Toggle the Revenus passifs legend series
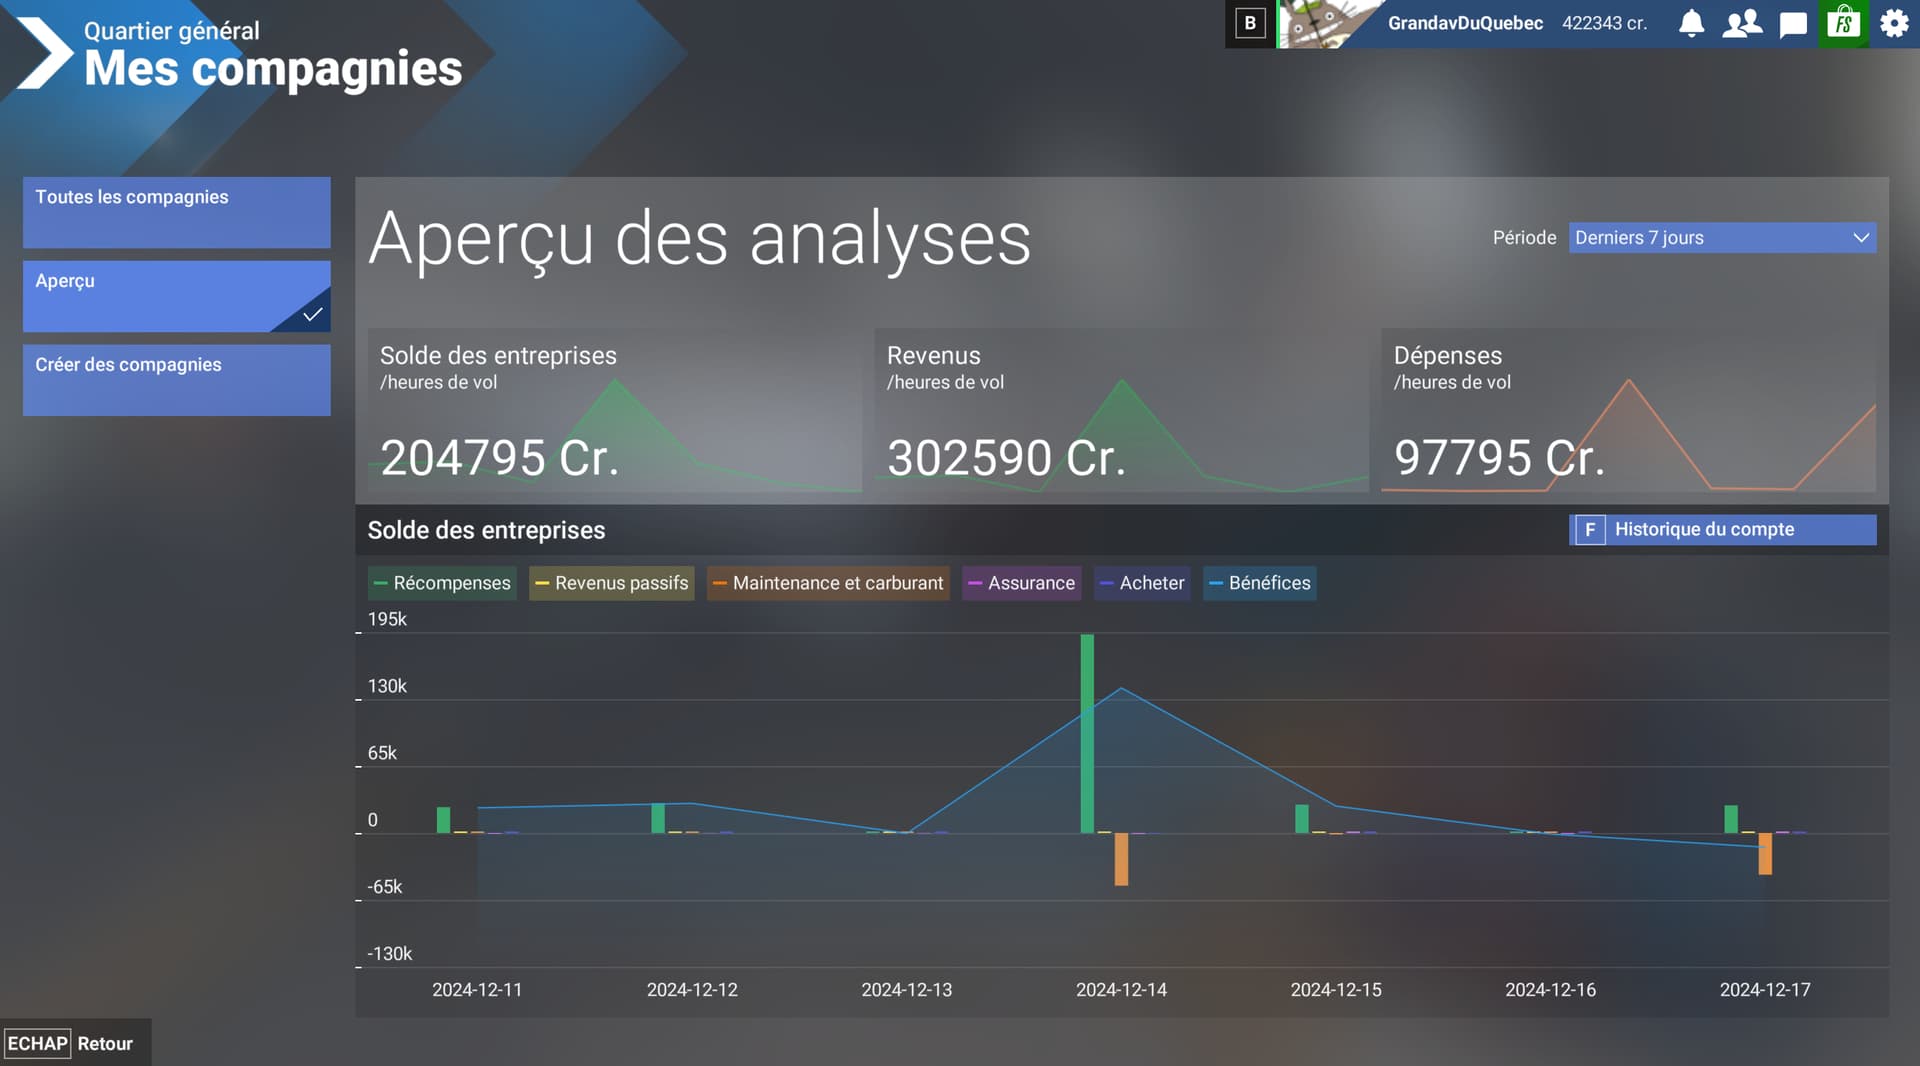The width and height of the screenshot is (1920, 1066). click(611, 583)
